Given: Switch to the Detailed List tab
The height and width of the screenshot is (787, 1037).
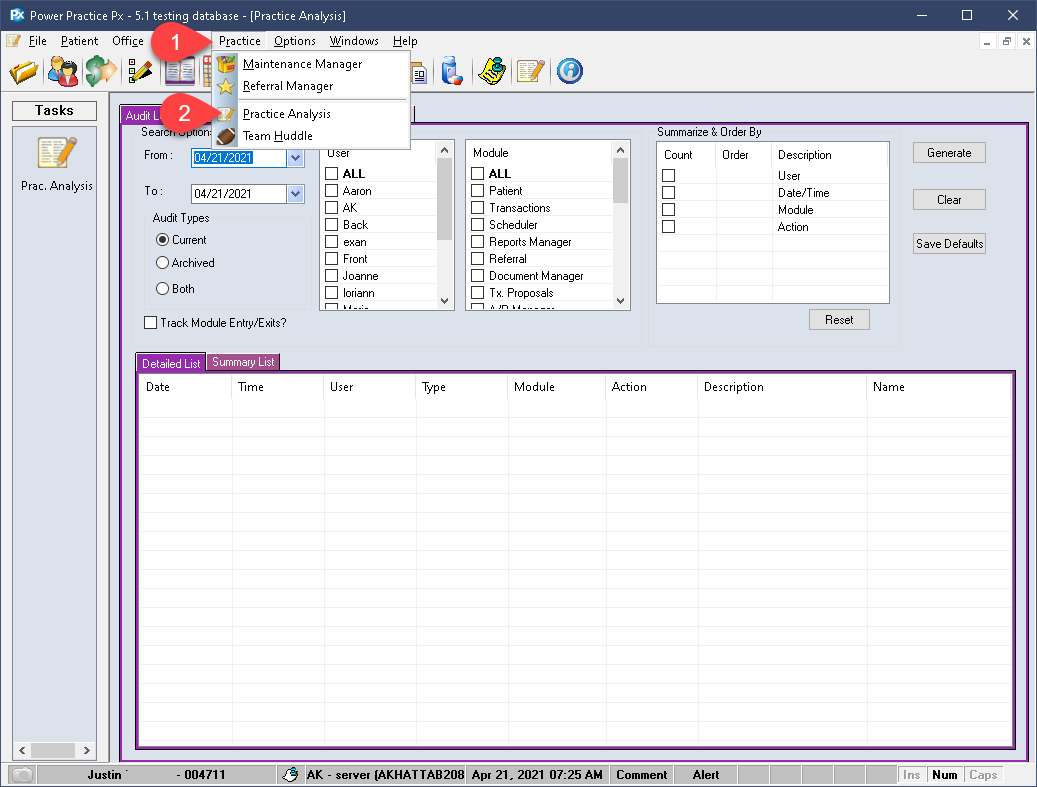Looking at the screenshot, I should coord(171,363).
